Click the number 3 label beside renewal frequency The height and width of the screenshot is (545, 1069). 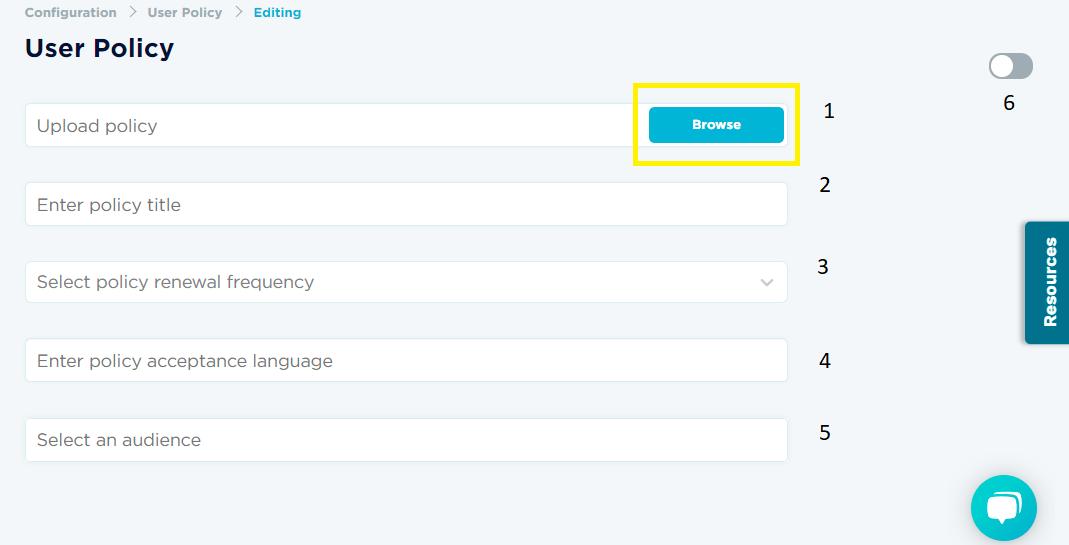point(823,267)
